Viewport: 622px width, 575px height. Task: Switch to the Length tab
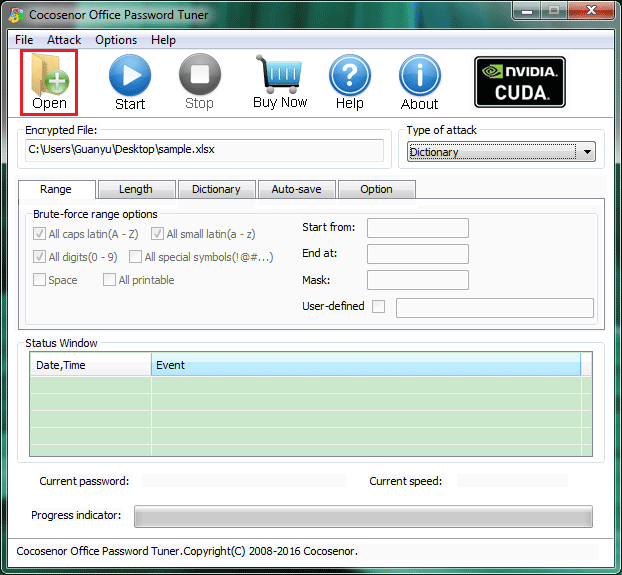[x=136, y=189]
